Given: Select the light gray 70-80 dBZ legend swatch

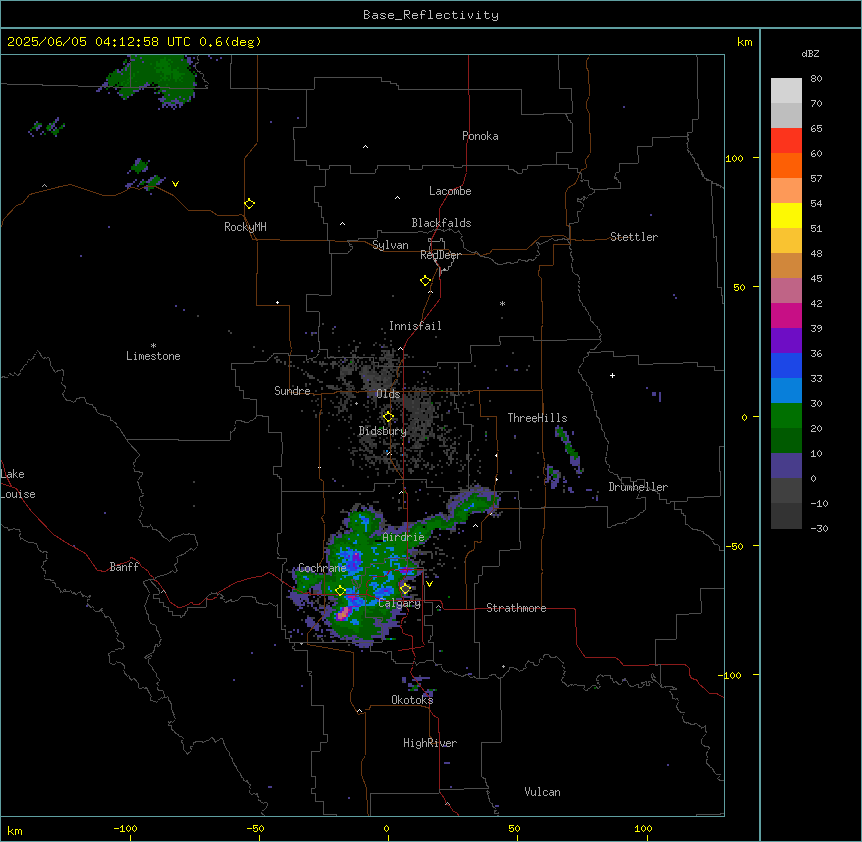Looking at the screenshot, I should tap(786, 91).
